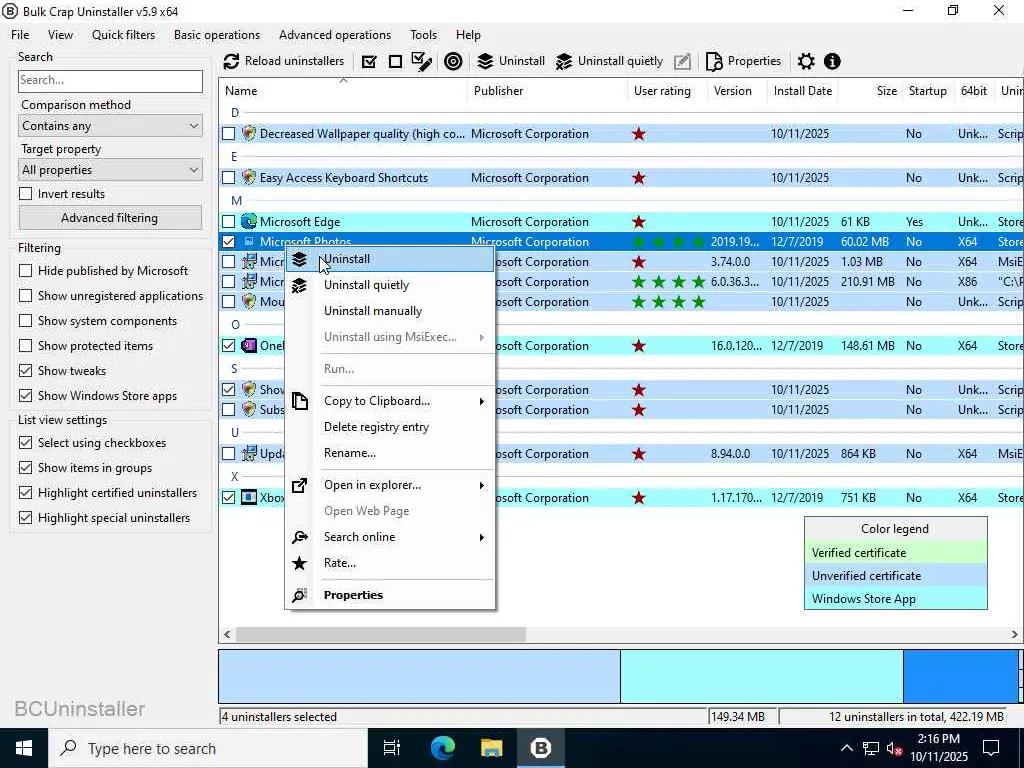Enable Show unregistered applications
This screenshot has width=1024, height=768.
coord(25,296)
